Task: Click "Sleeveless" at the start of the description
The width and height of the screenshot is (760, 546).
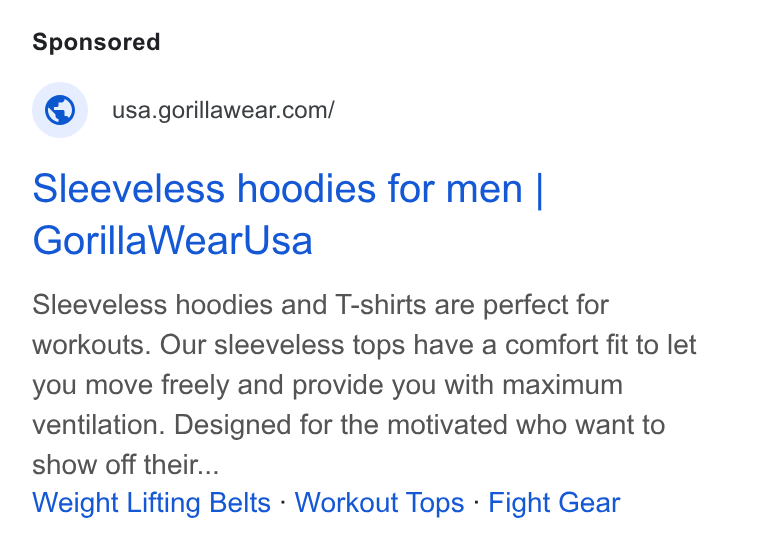Action: click(100, 305)
